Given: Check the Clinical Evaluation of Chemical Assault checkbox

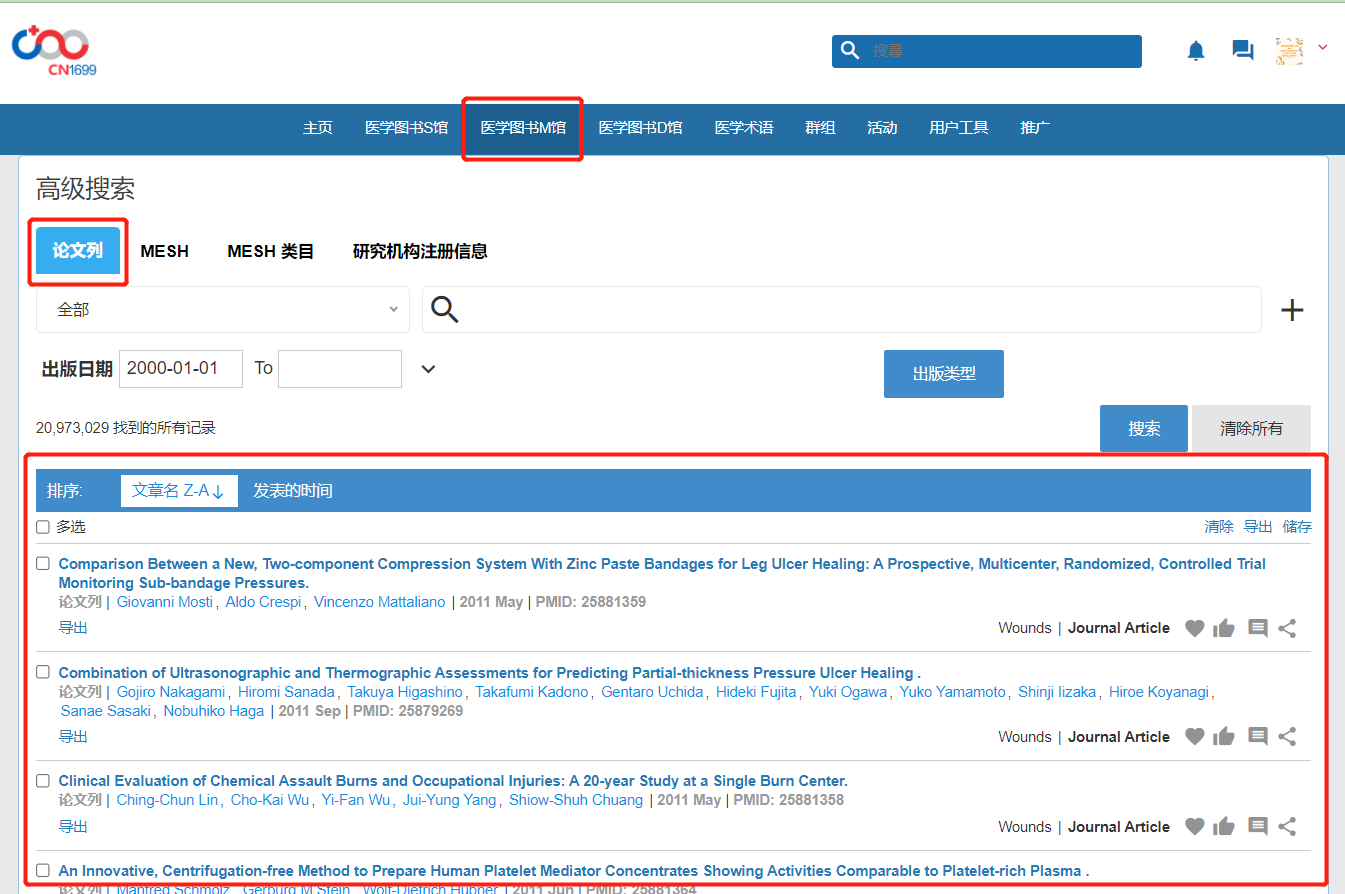Looking at the screenshot, I should [43, 781].
